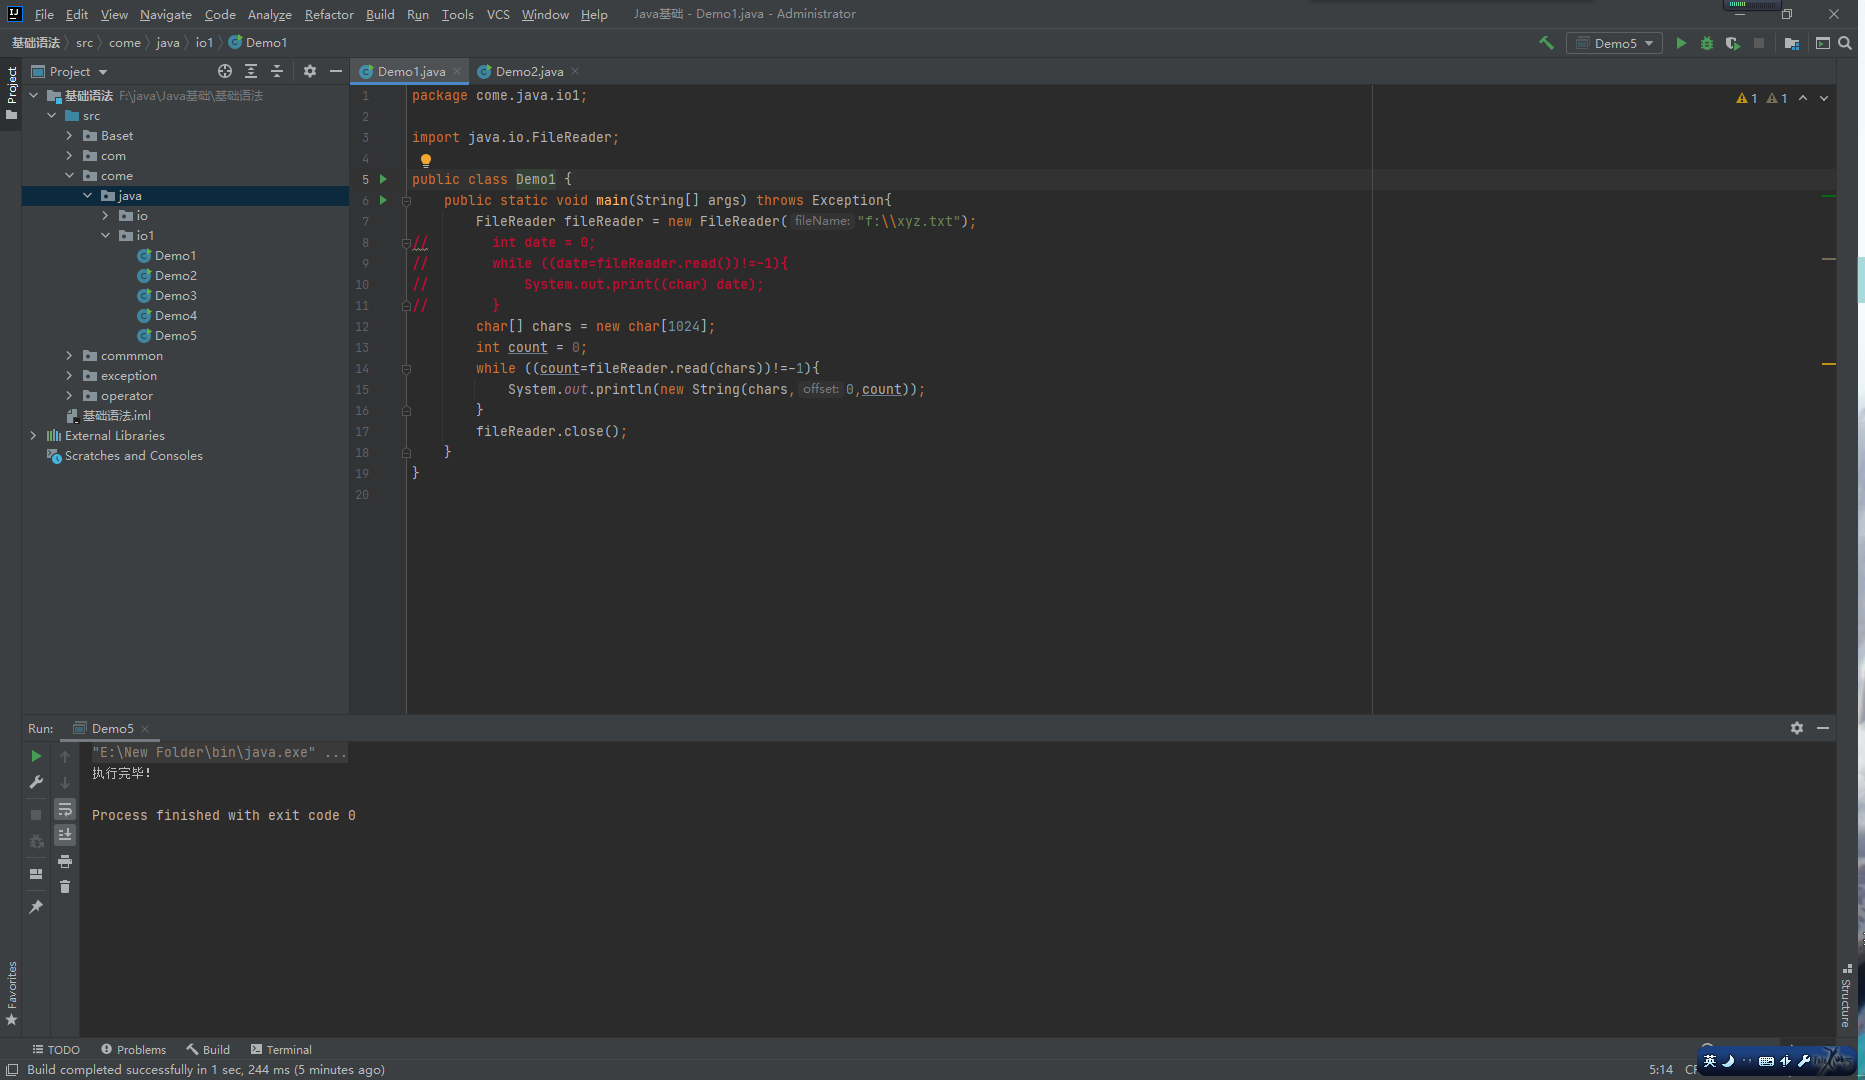Expand External Libraries node
The height and width of the screenshot is (1080, 1865).
pos(34,436)
